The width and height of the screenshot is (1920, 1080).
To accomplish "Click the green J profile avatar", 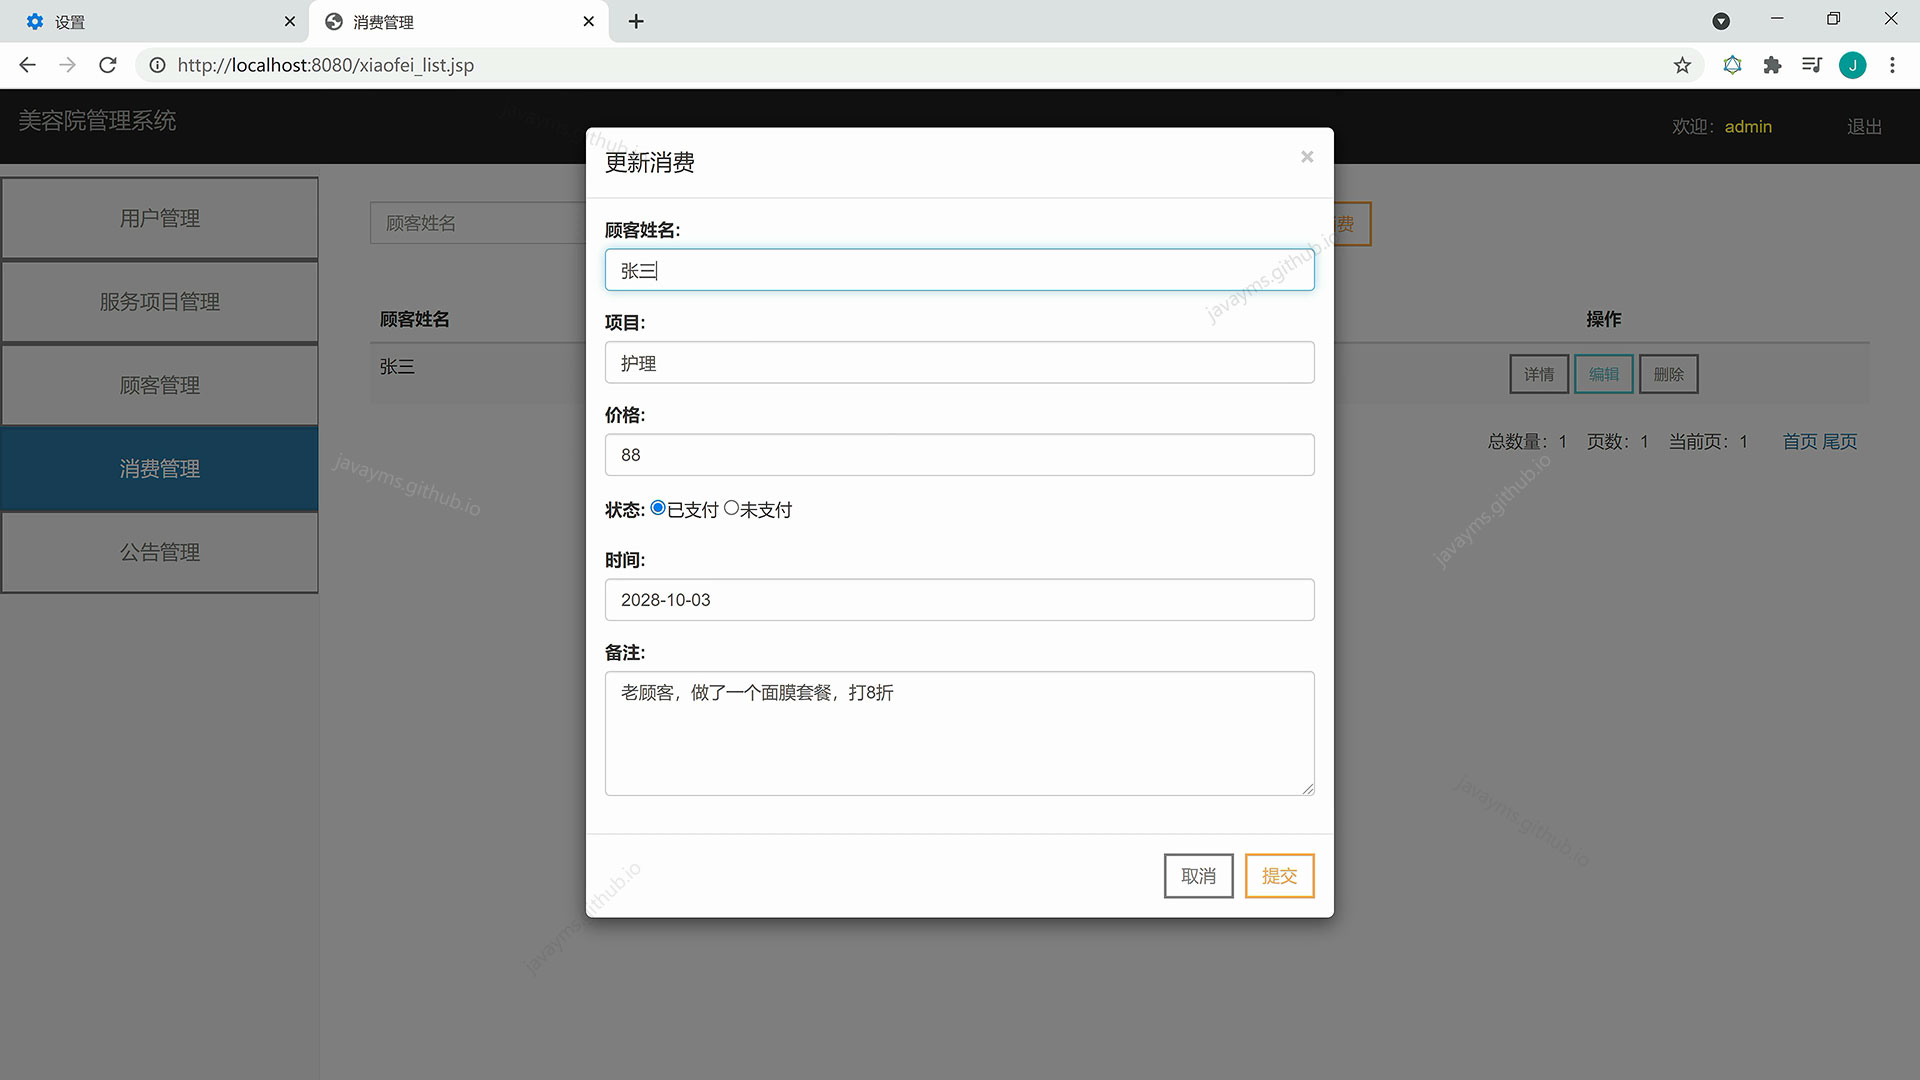I will [x=1852, y=65].
